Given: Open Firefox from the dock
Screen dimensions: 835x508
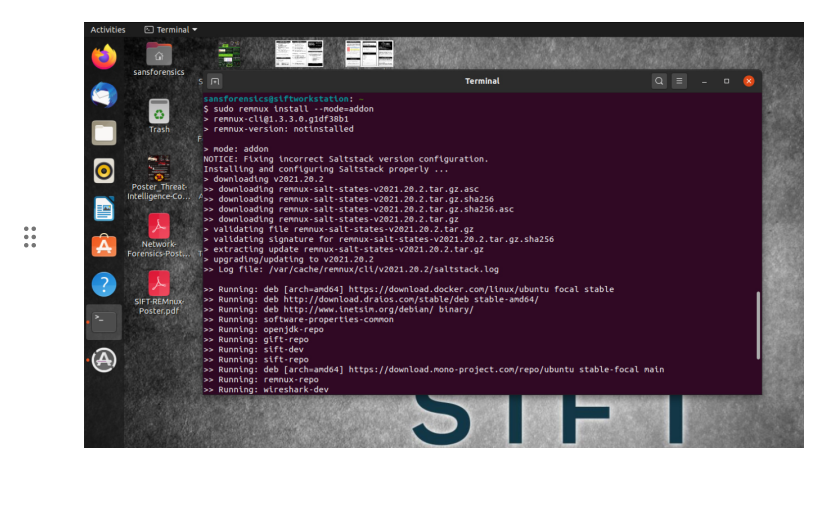Looking at the screenshot, I should coord(104,57).
